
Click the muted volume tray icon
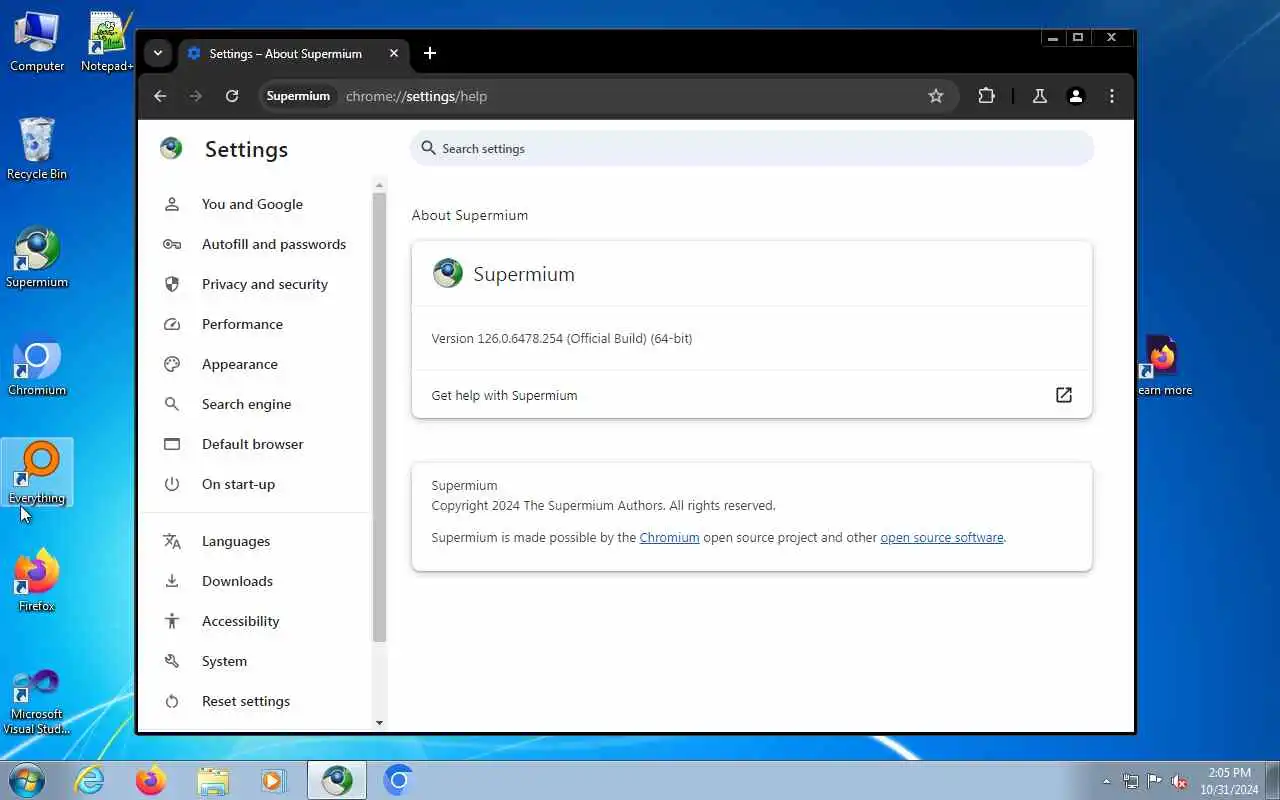[x=1180, y=781]
